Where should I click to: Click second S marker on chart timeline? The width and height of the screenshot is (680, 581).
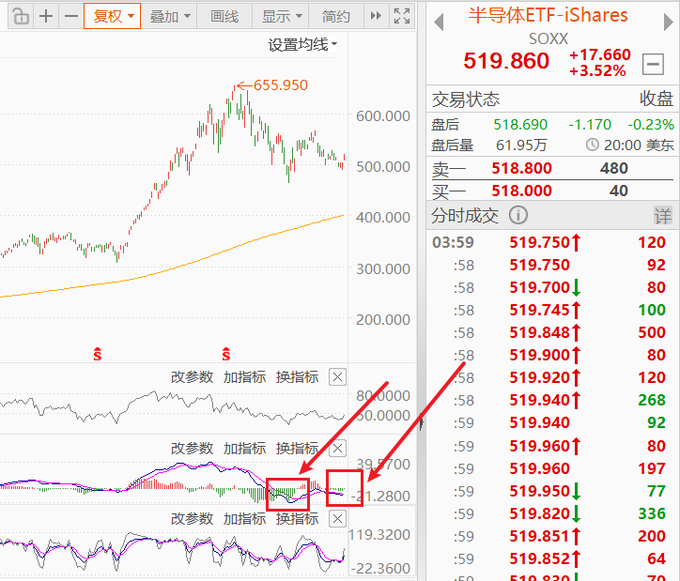coord(226,354)
